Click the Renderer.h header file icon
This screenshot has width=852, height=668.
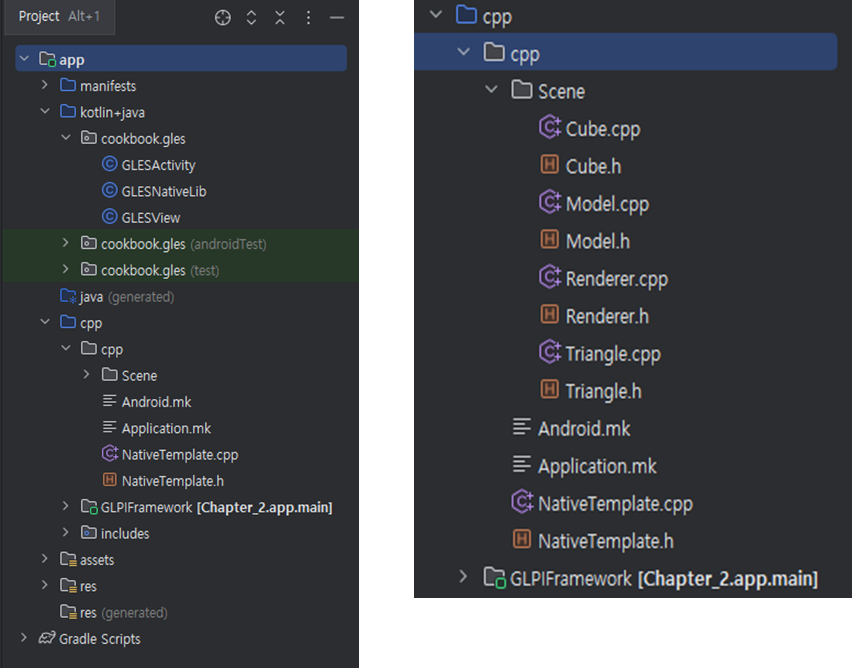(x=549, y=314)
